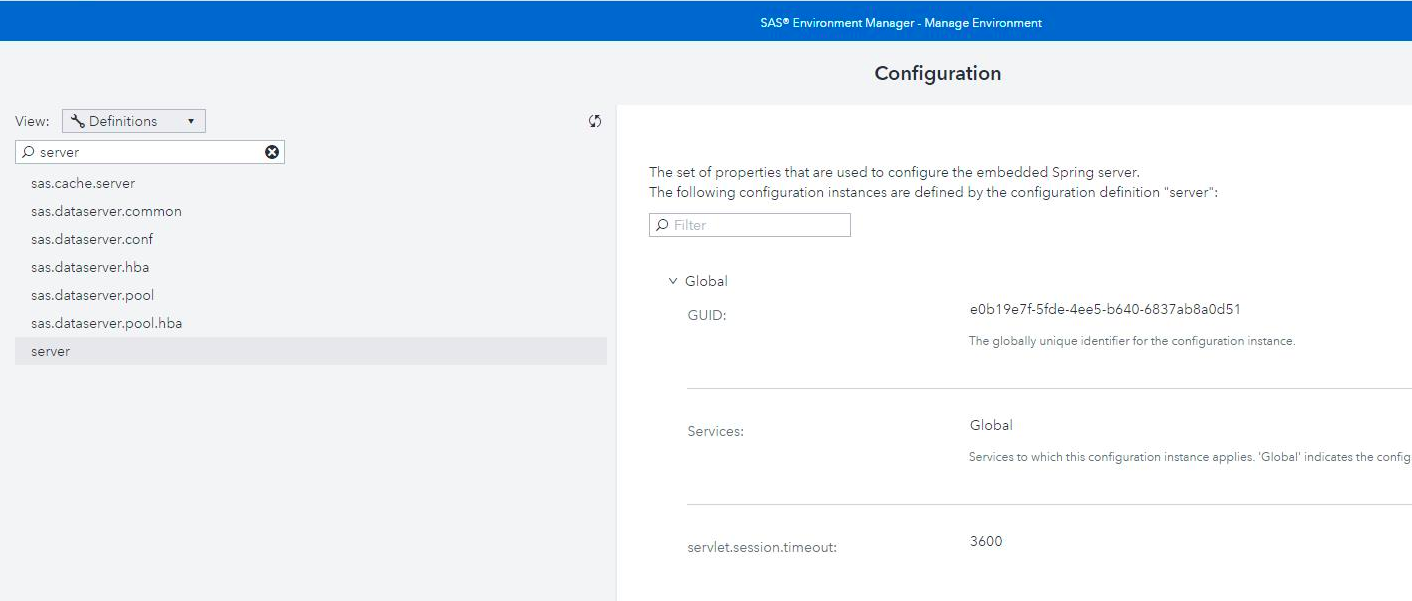Clear the search text with the X icon
Viewport: 1412px width, 601px height.
pyautogui.click(x=272, y=152)
